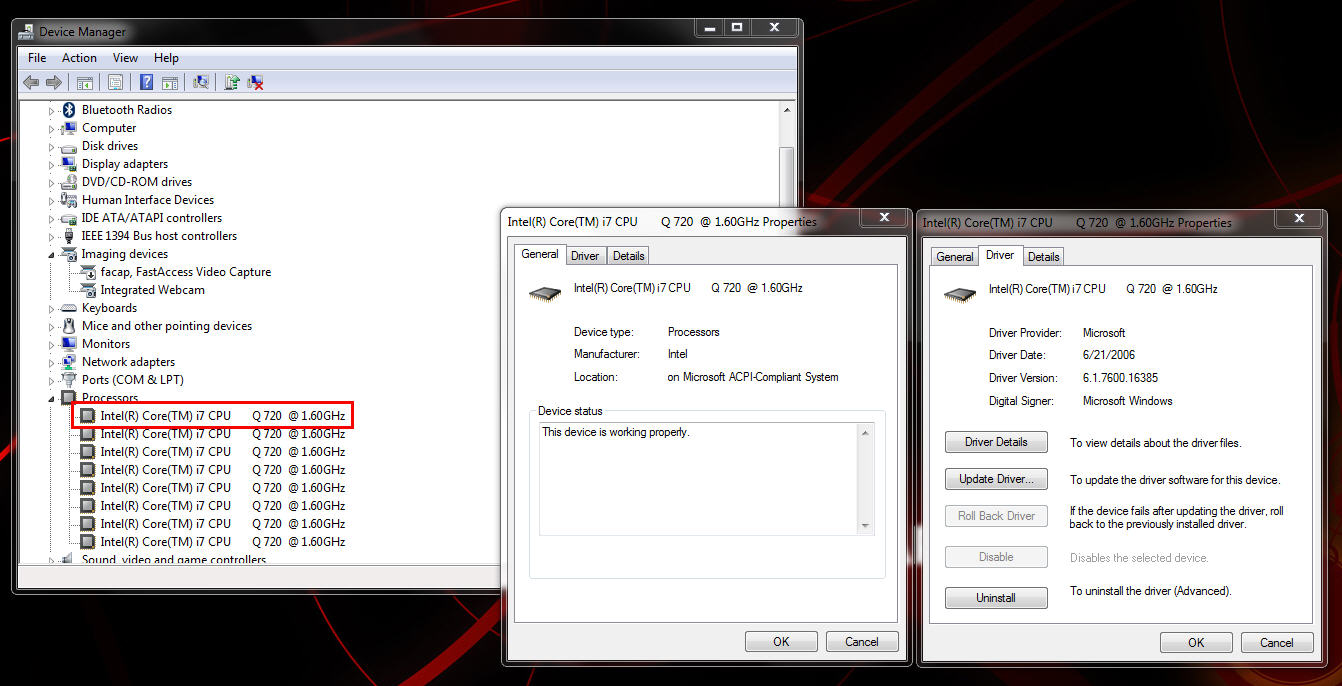Select the Integrated Webcam tree entry
This screenshot has width=1342, height=686.
point(152,290)
